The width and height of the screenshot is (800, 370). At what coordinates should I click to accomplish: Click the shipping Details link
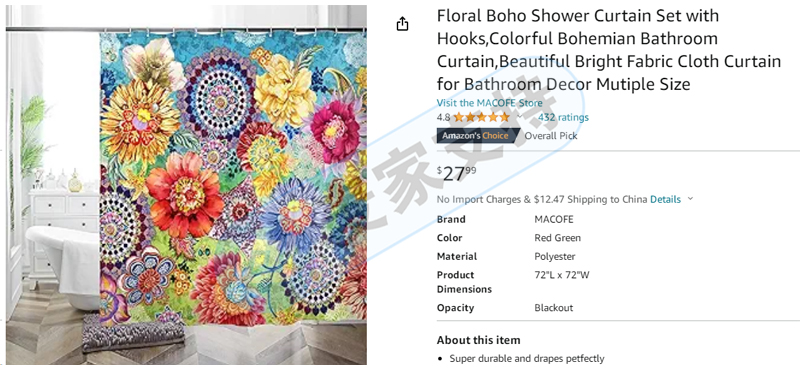click(665, 200)
